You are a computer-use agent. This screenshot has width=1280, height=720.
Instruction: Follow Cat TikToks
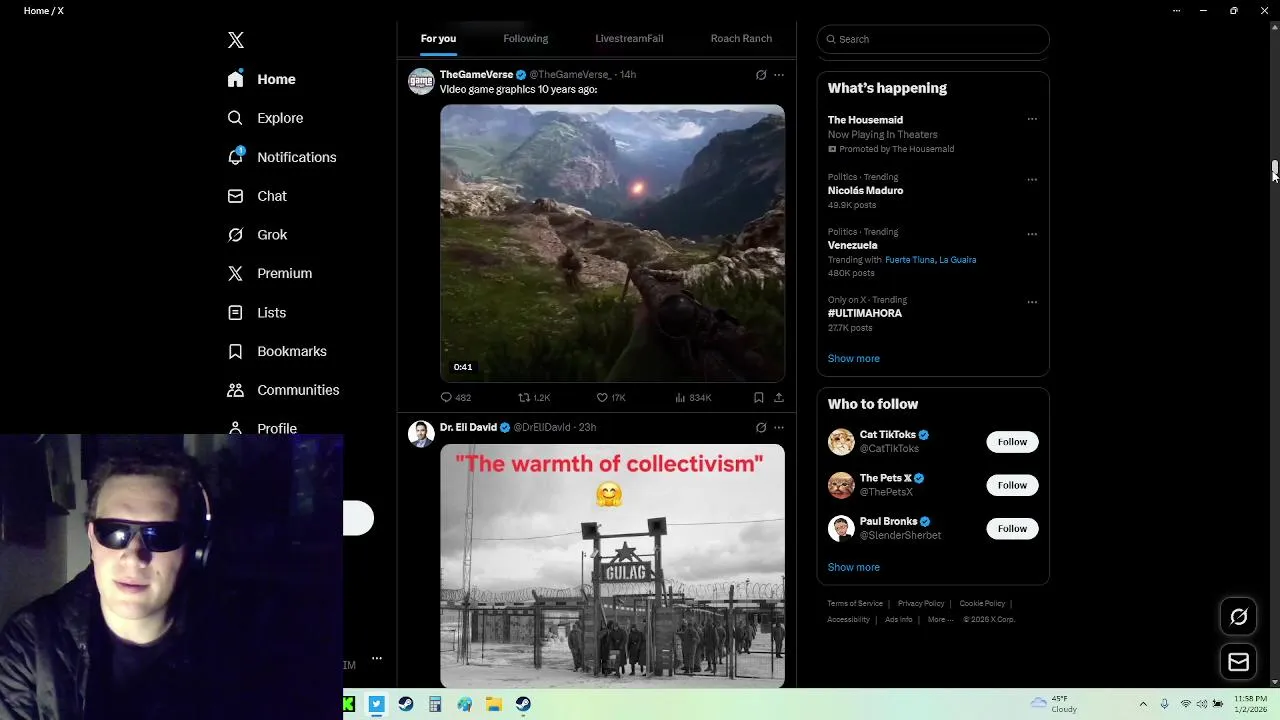[1012, 442]
